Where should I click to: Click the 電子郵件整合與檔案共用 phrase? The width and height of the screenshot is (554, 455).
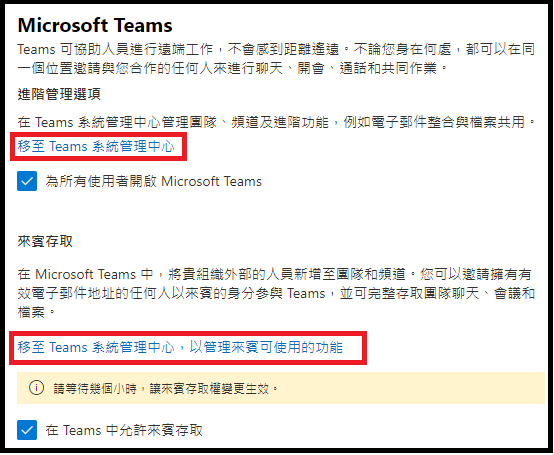tap(448, 122)
